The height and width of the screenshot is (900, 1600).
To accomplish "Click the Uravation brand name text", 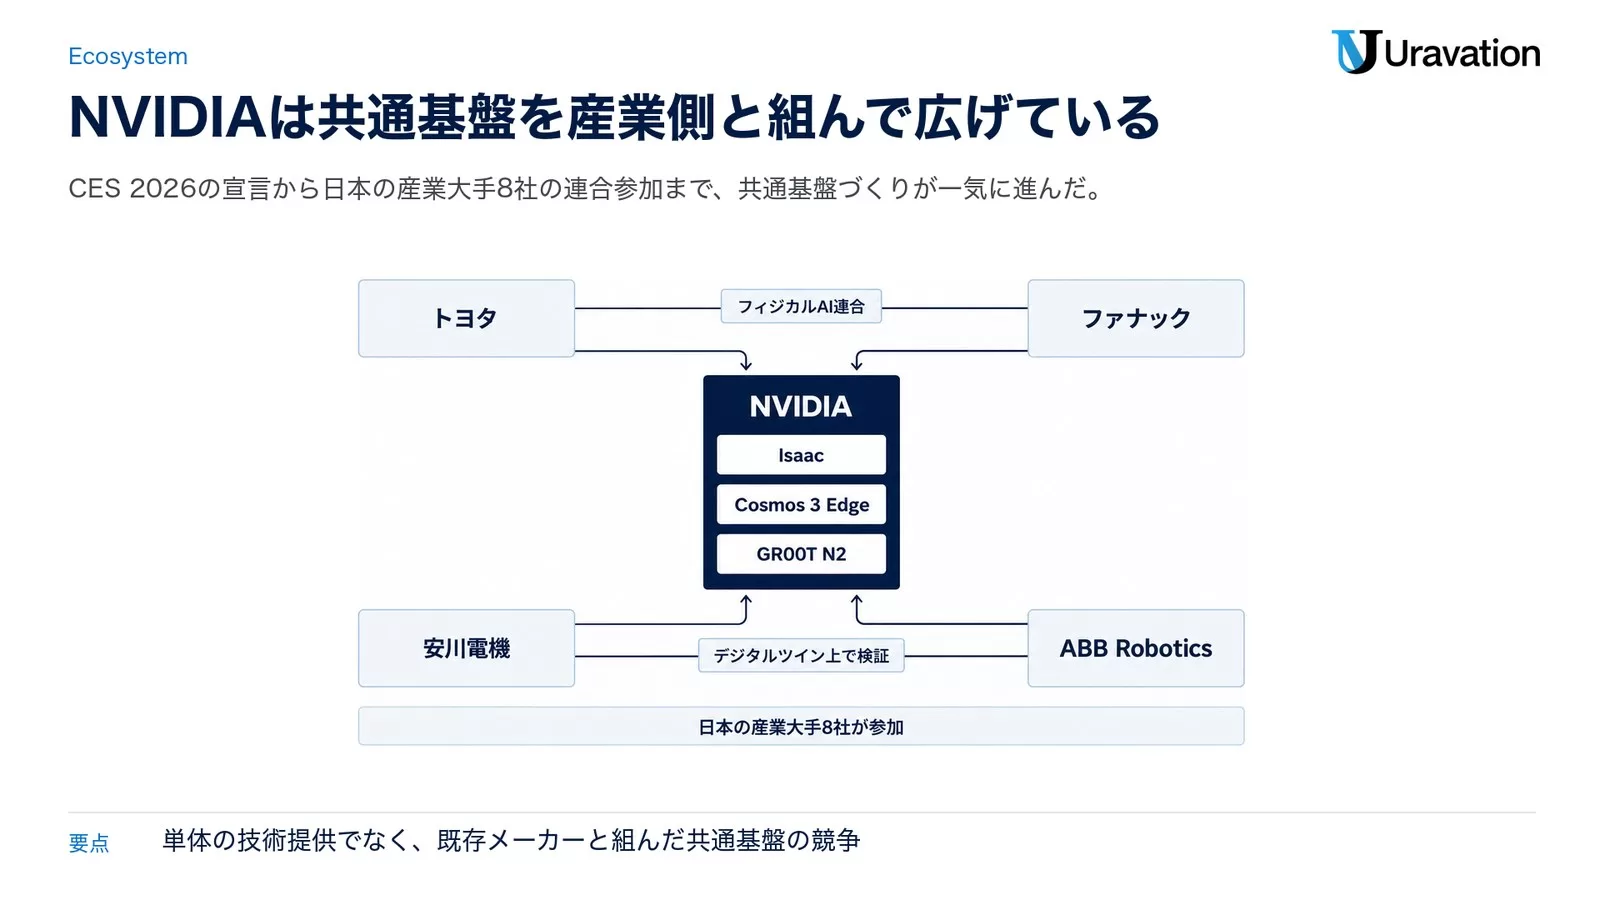I will 1462,53.
